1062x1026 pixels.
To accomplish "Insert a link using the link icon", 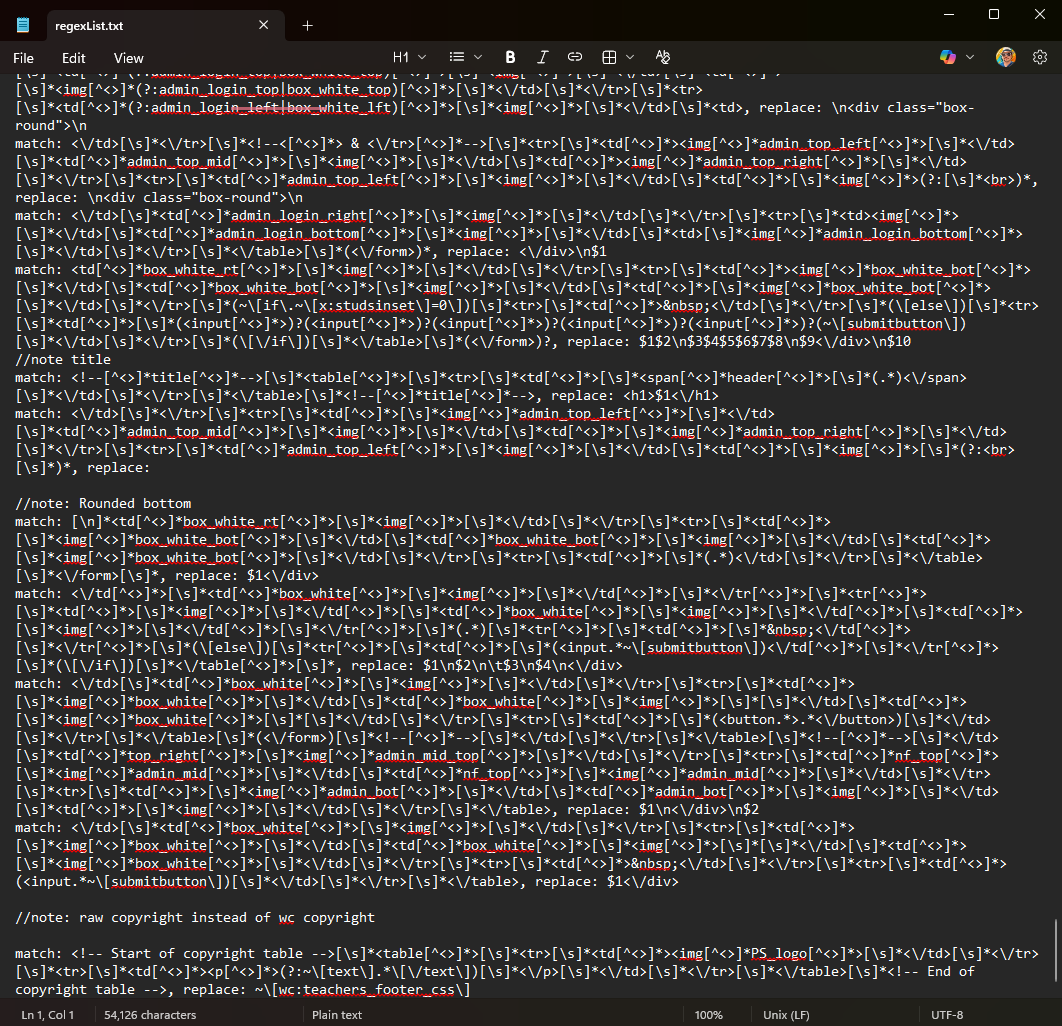I will coord(575,58).
